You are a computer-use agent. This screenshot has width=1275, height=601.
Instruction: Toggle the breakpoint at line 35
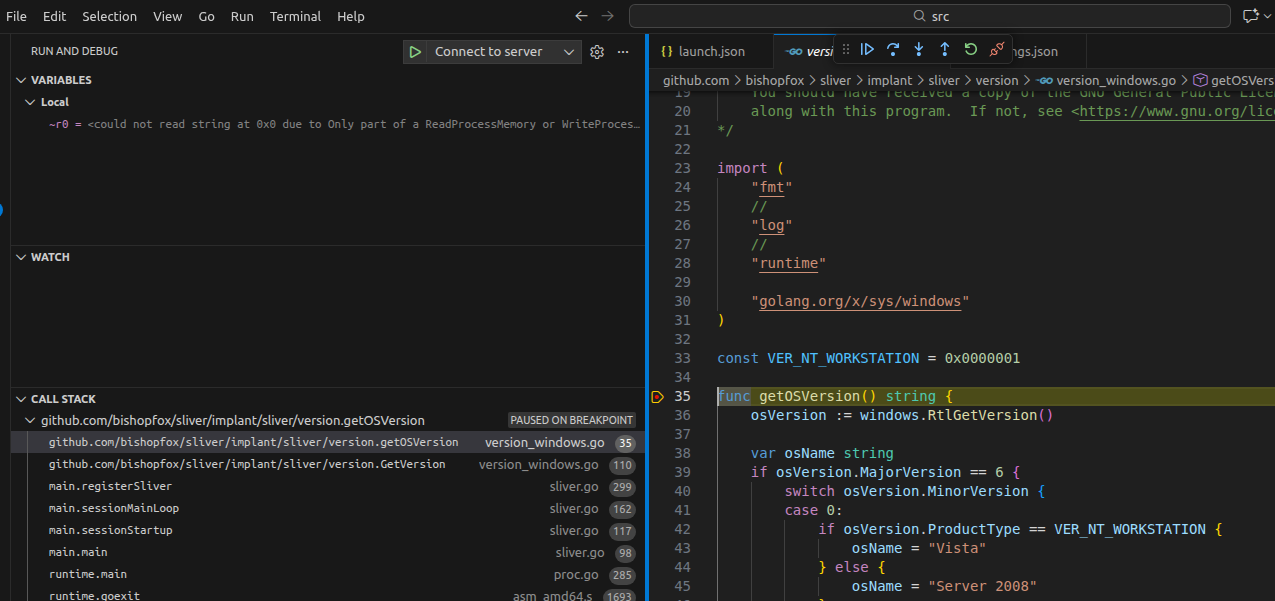point(657,397)
